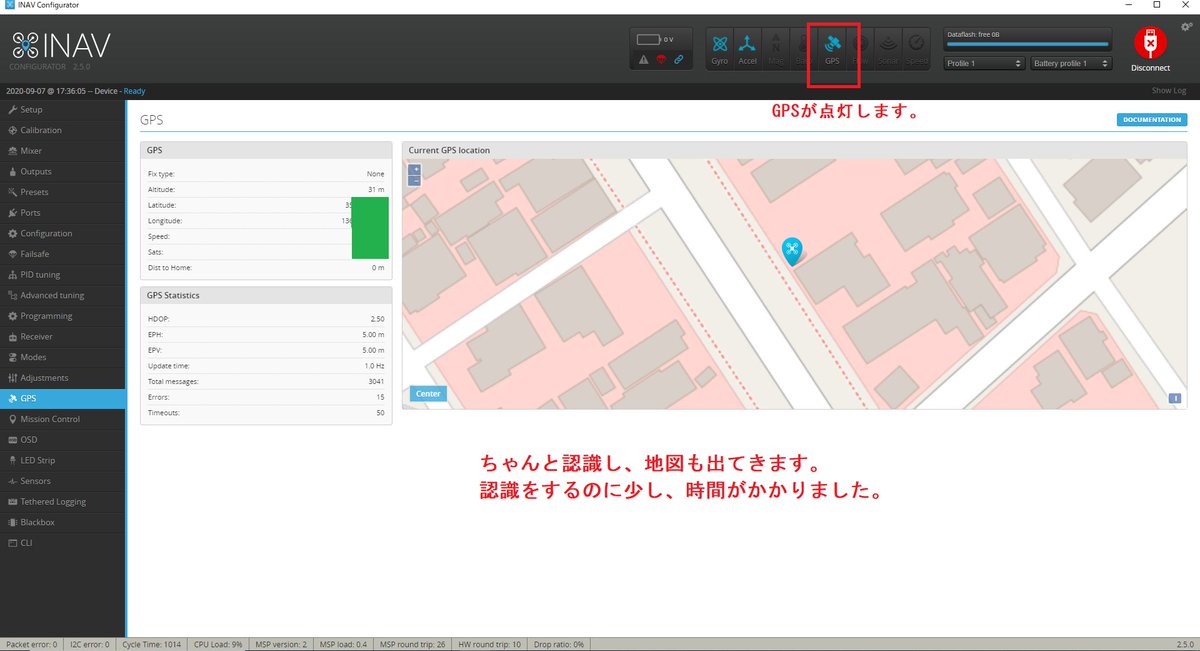
Task: Click CPU Load status entry
Action: pos(217,644)
